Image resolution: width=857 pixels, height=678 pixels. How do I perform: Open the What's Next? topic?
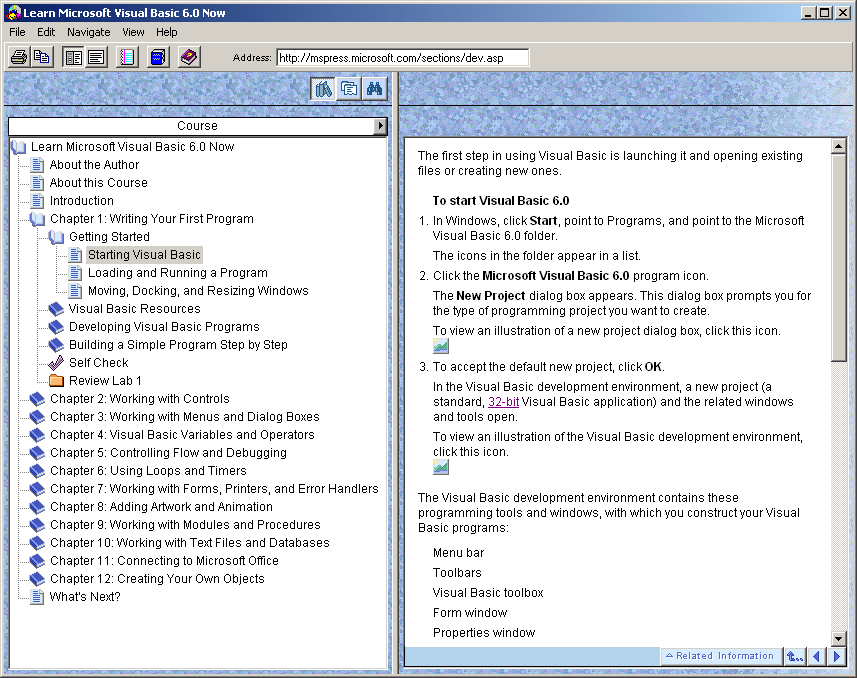85,597
